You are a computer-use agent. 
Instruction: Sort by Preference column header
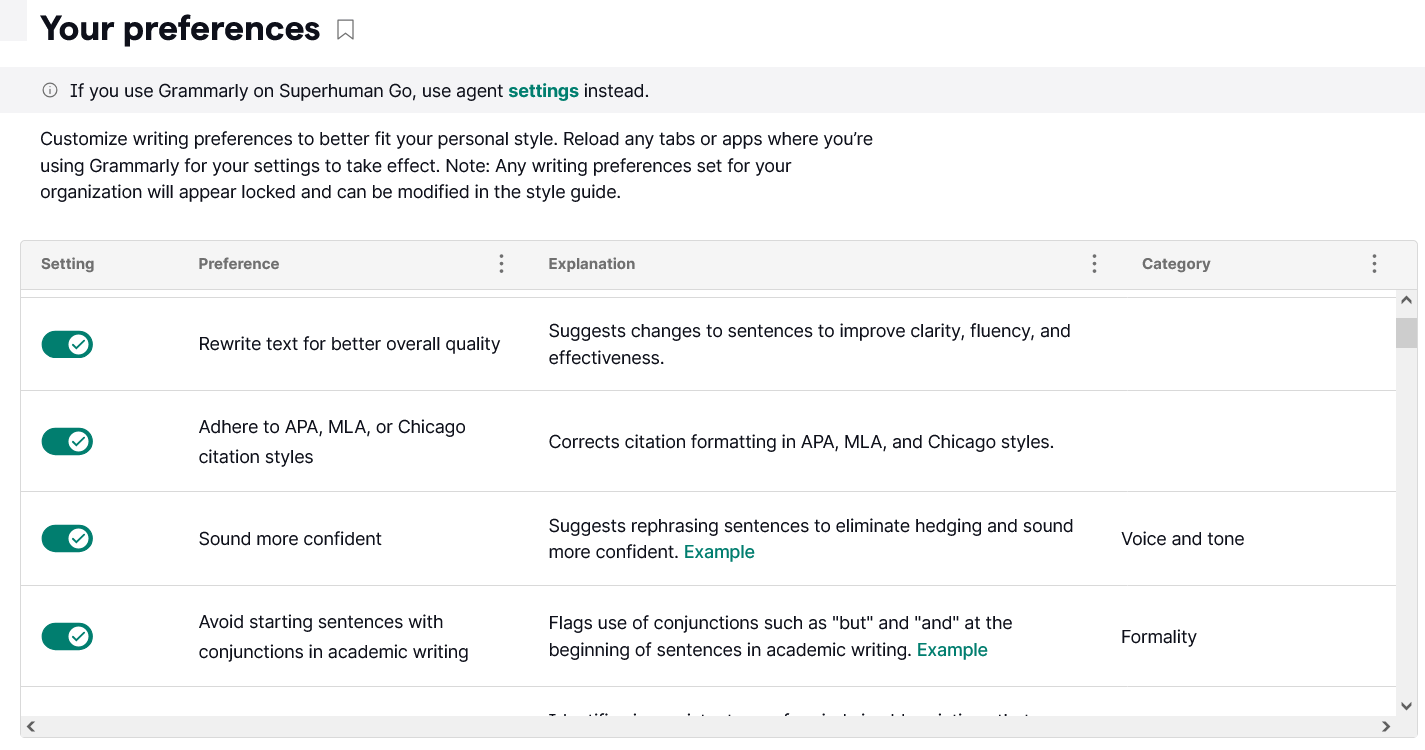pyautogui.click(x=239, y=264)
